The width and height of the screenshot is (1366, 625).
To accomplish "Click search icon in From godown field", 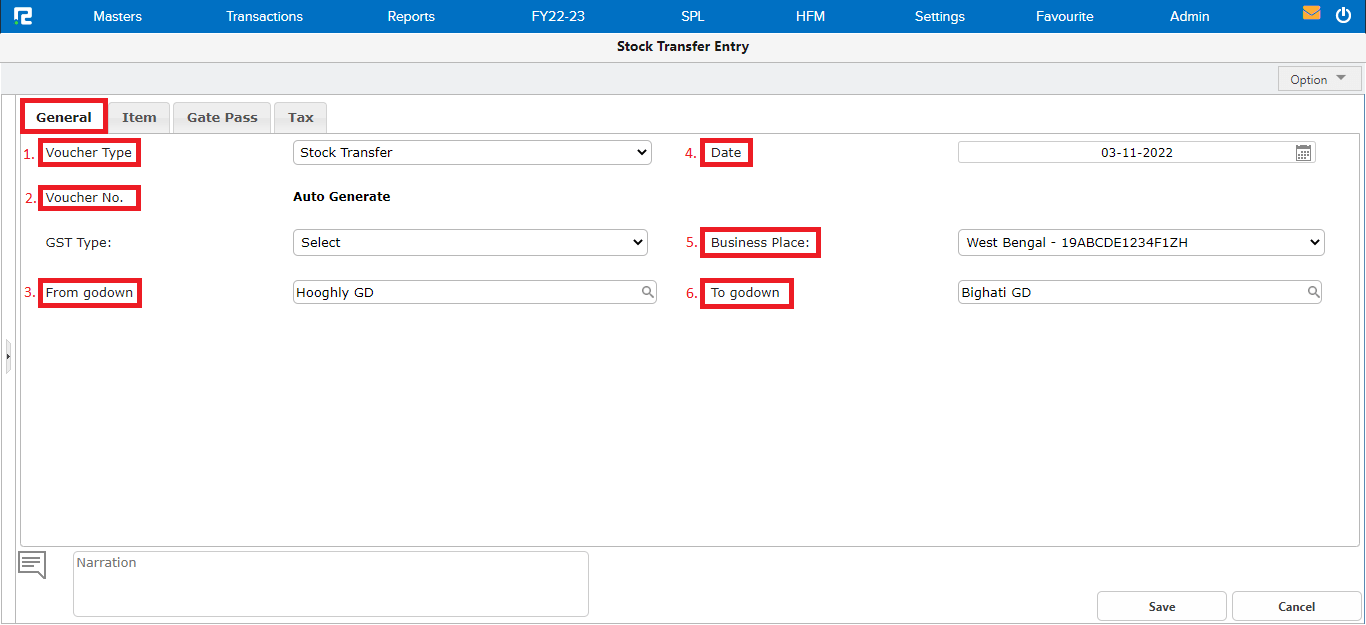I will [x=648, y=292].
